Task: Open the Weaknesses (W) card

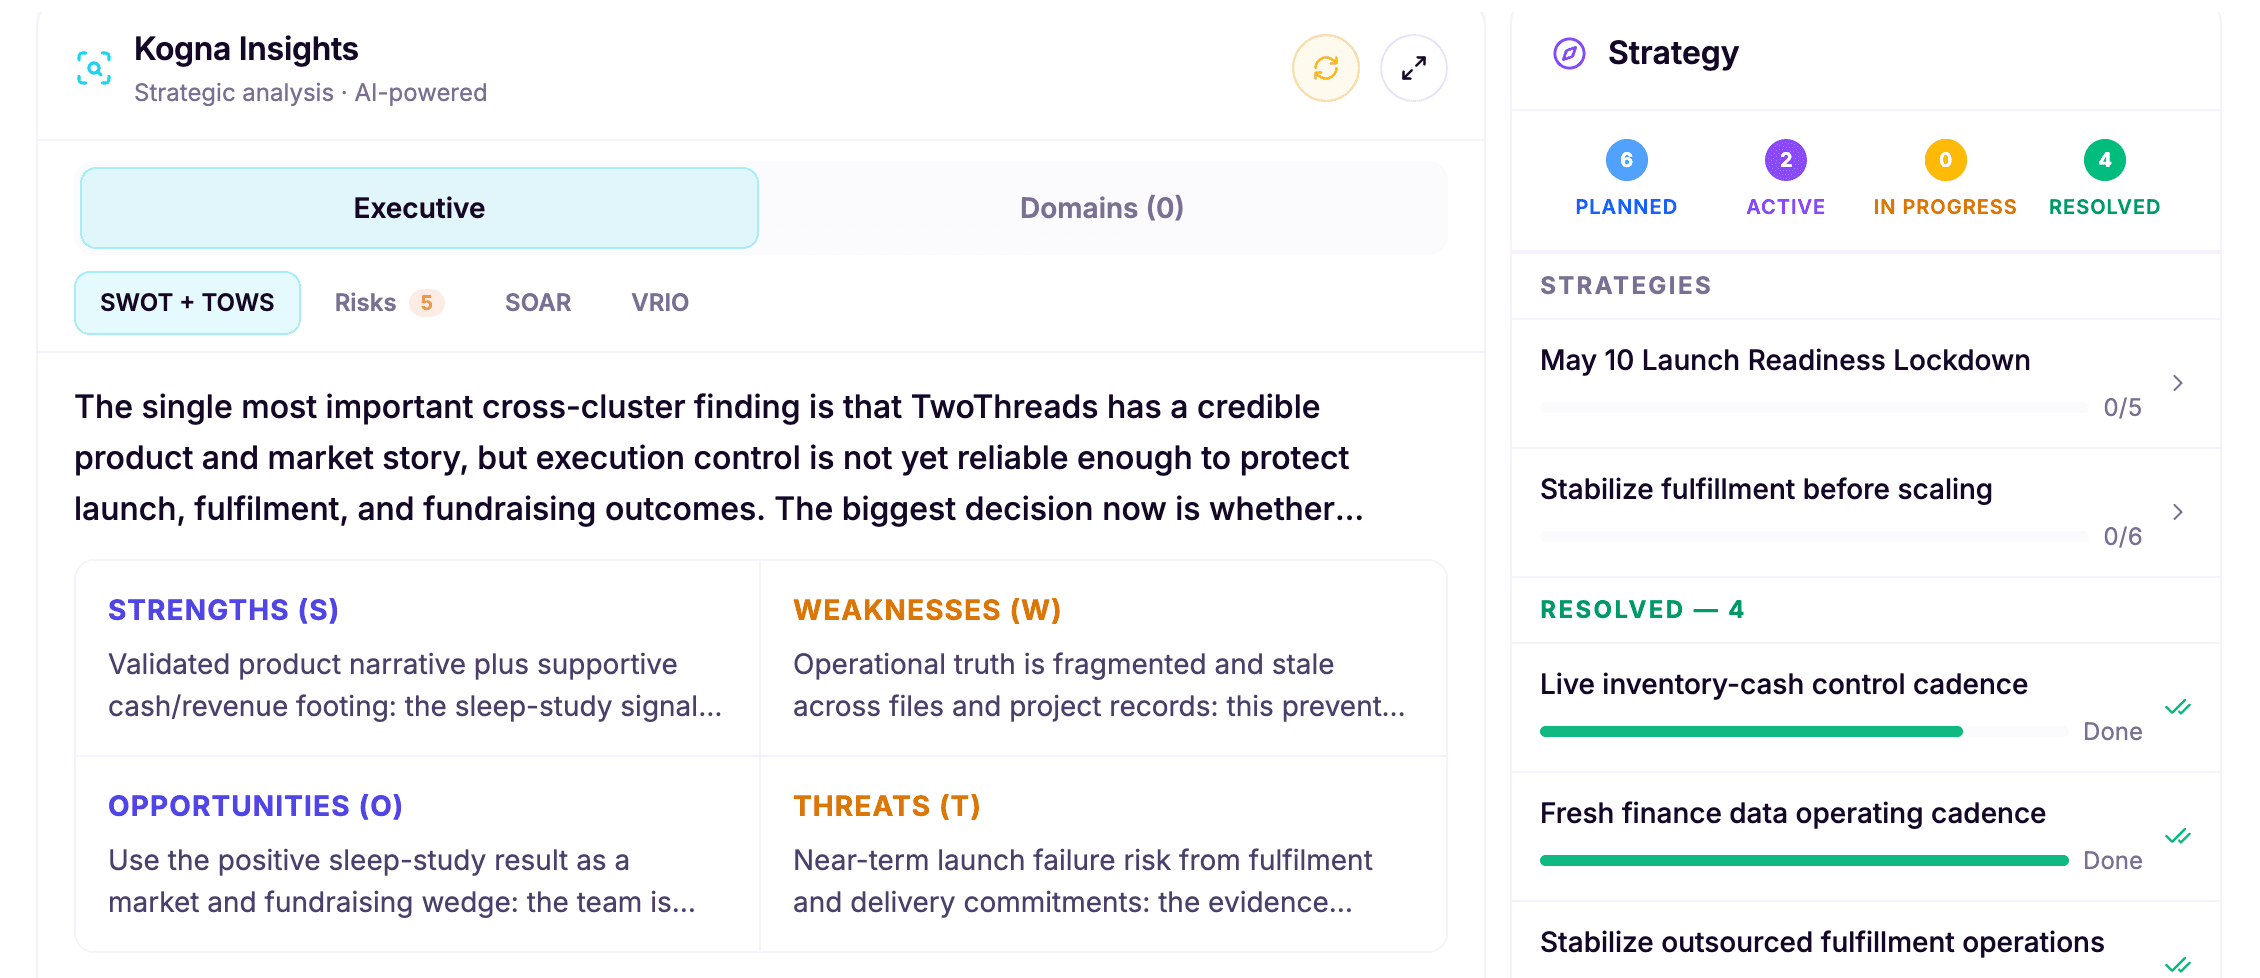Action: pos(1103,658)
